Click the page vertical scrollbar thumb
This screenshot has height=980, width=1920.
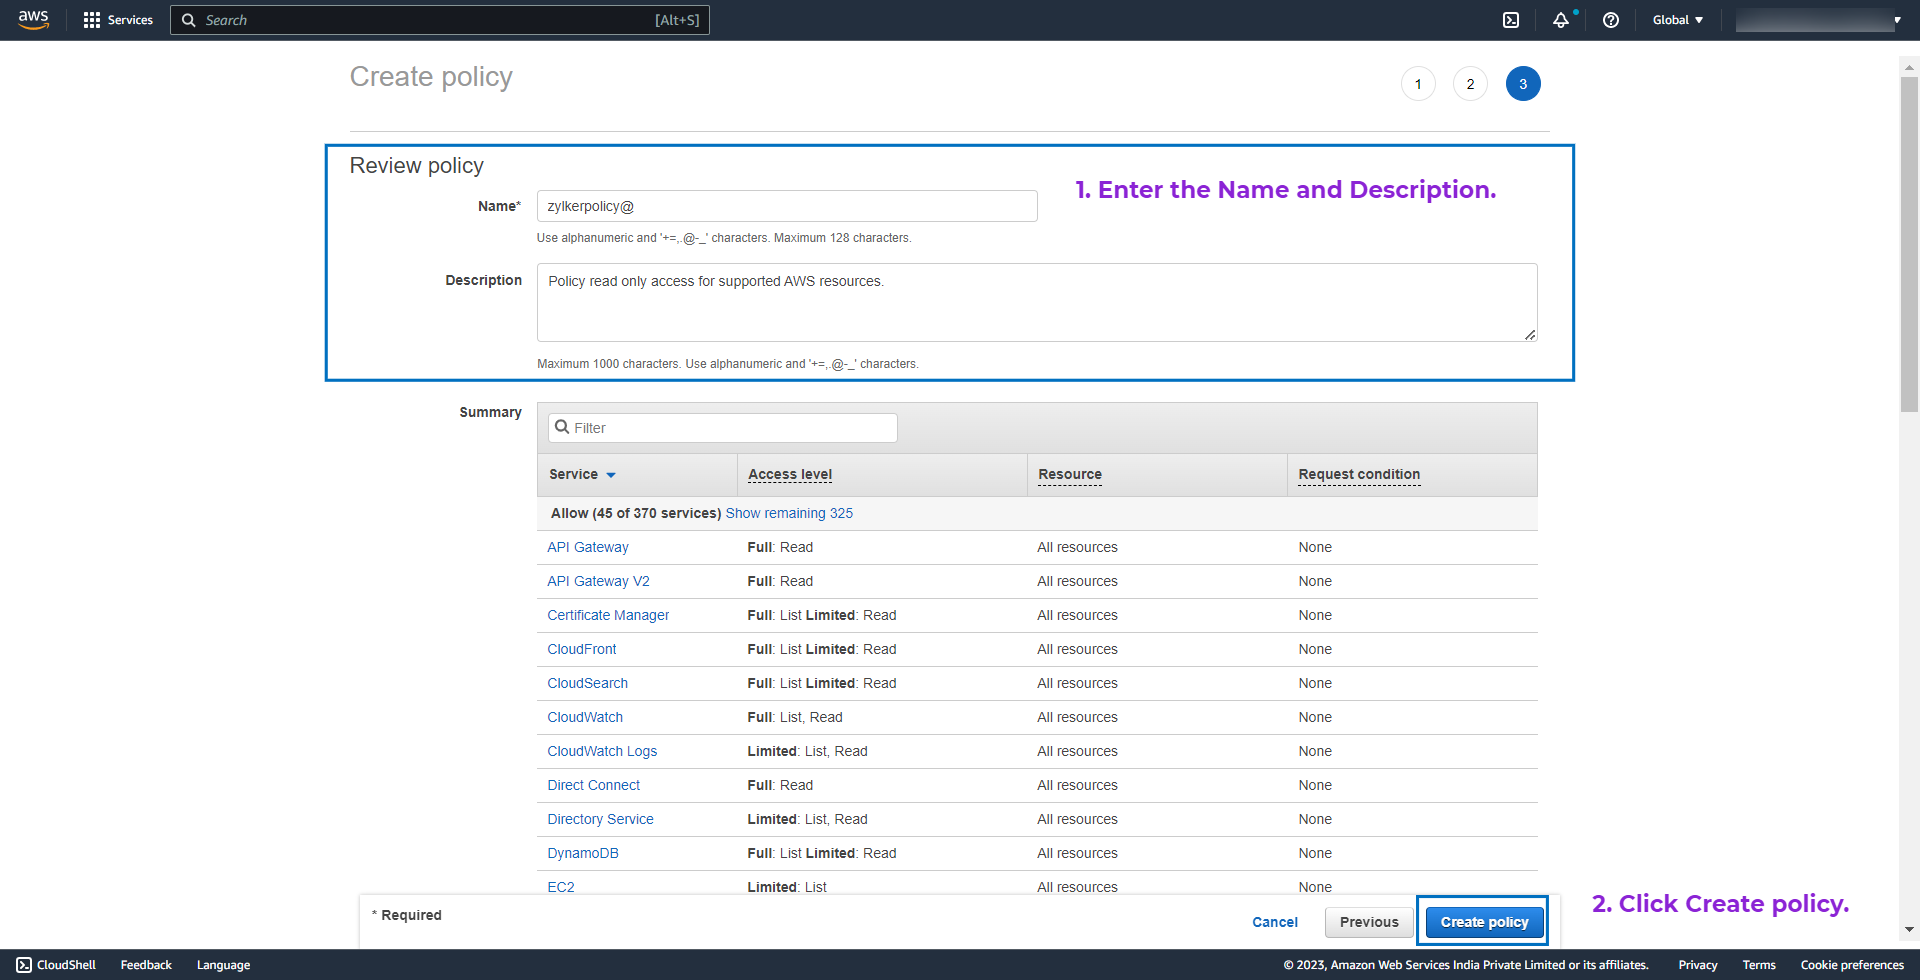tap(1909, 243)
